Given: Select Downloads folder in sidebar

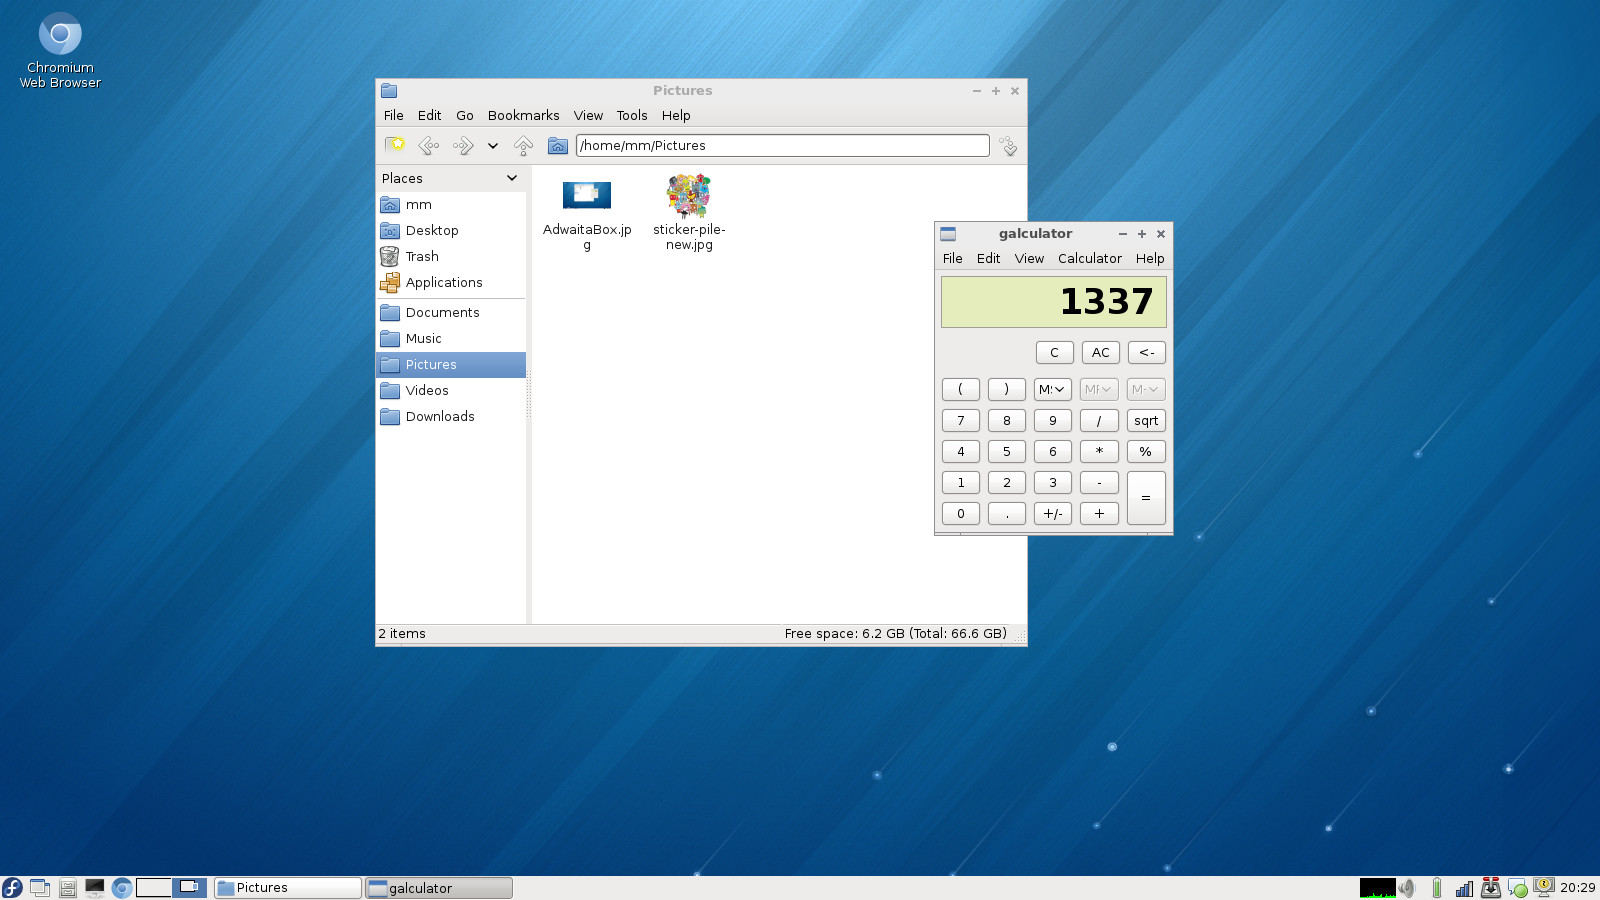Looking at the screenshot, I should (452, 416).
